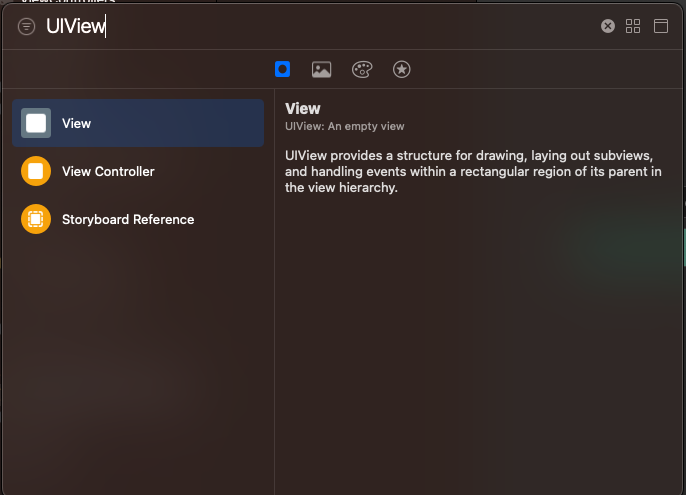Image resolution: width=686 pixels, height=495 pixels.
Task: Choose the Storyboard Reference label
Action: pos(128,219)
